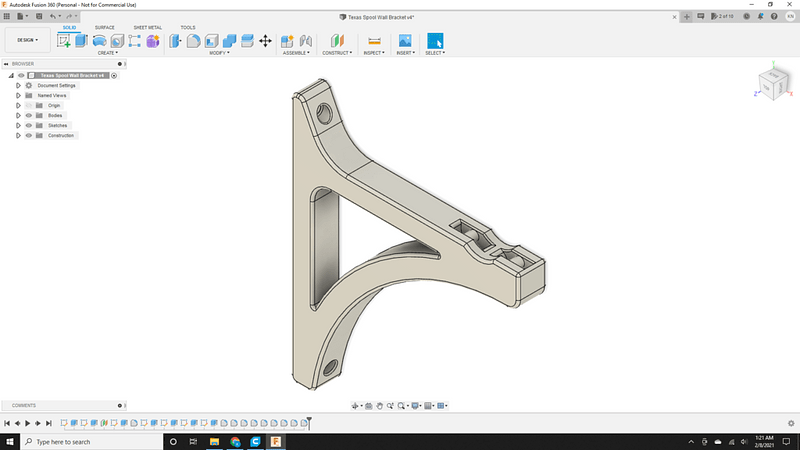Choose the Move/Copy tool
Screen dimensions: 800x450
point(265,41)
